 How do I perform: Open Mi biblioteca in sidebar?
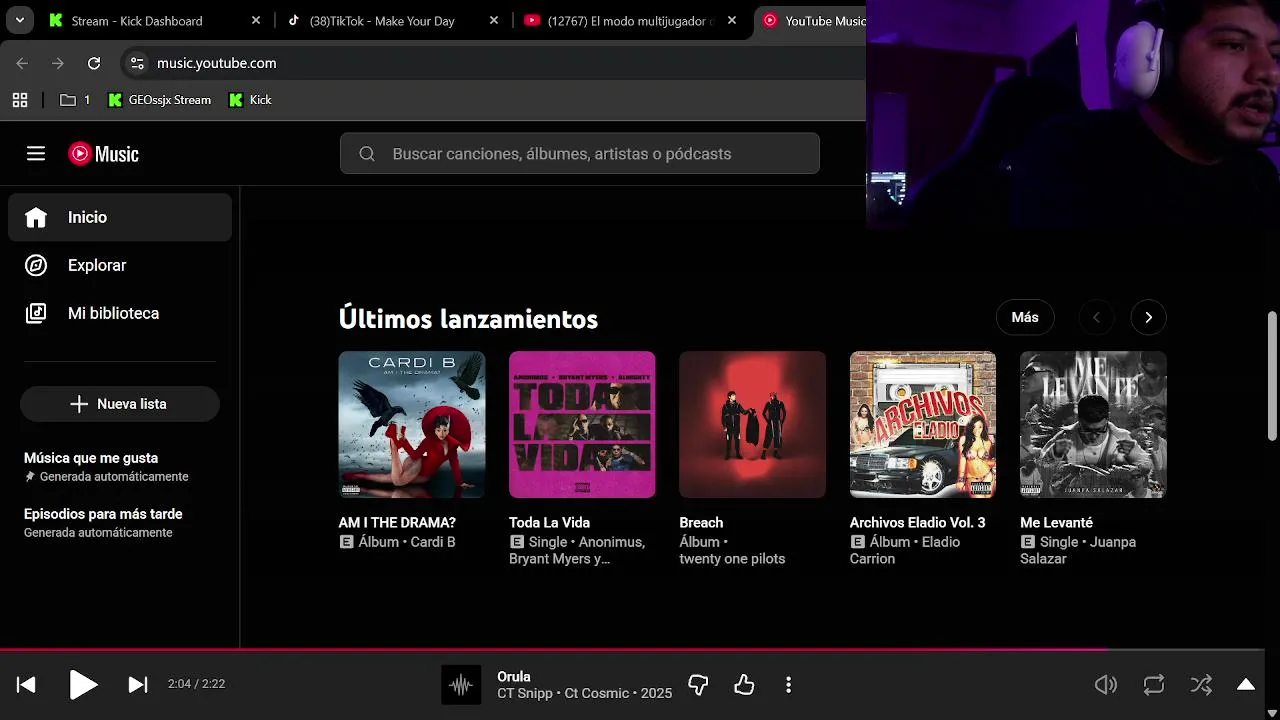pyautogui.click(x=120, y=313)
